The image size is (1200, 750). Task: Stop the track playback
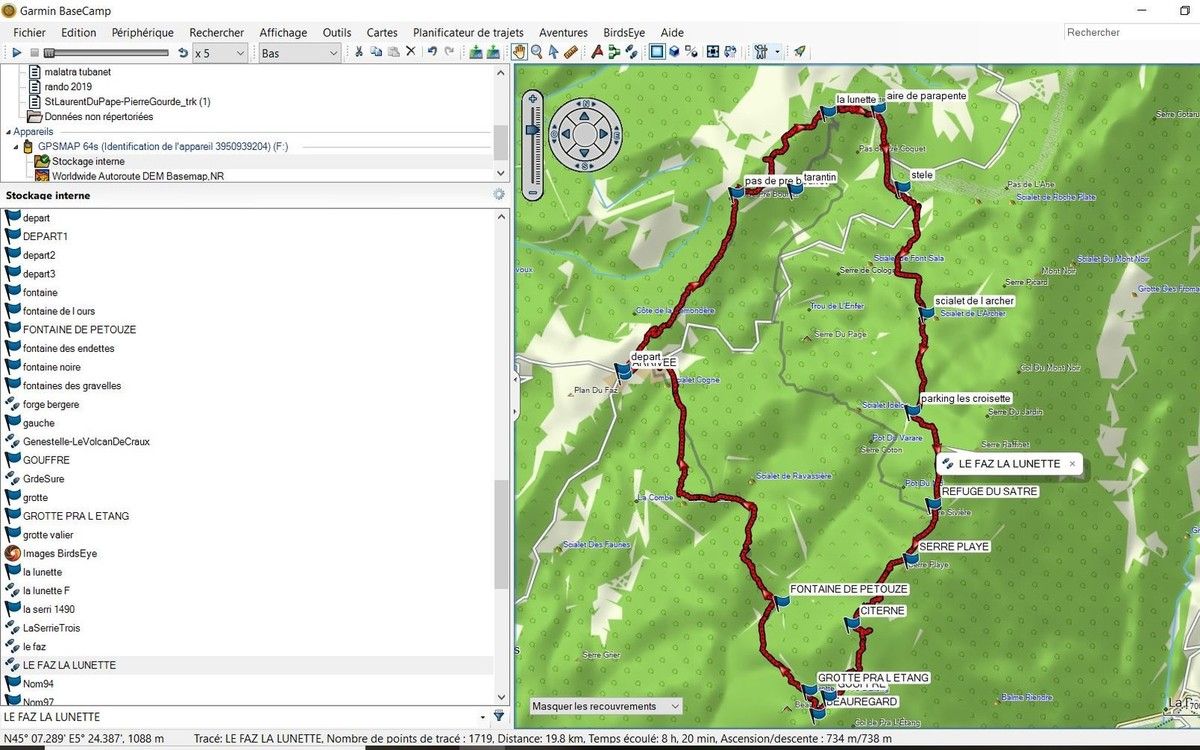(34, 52)
